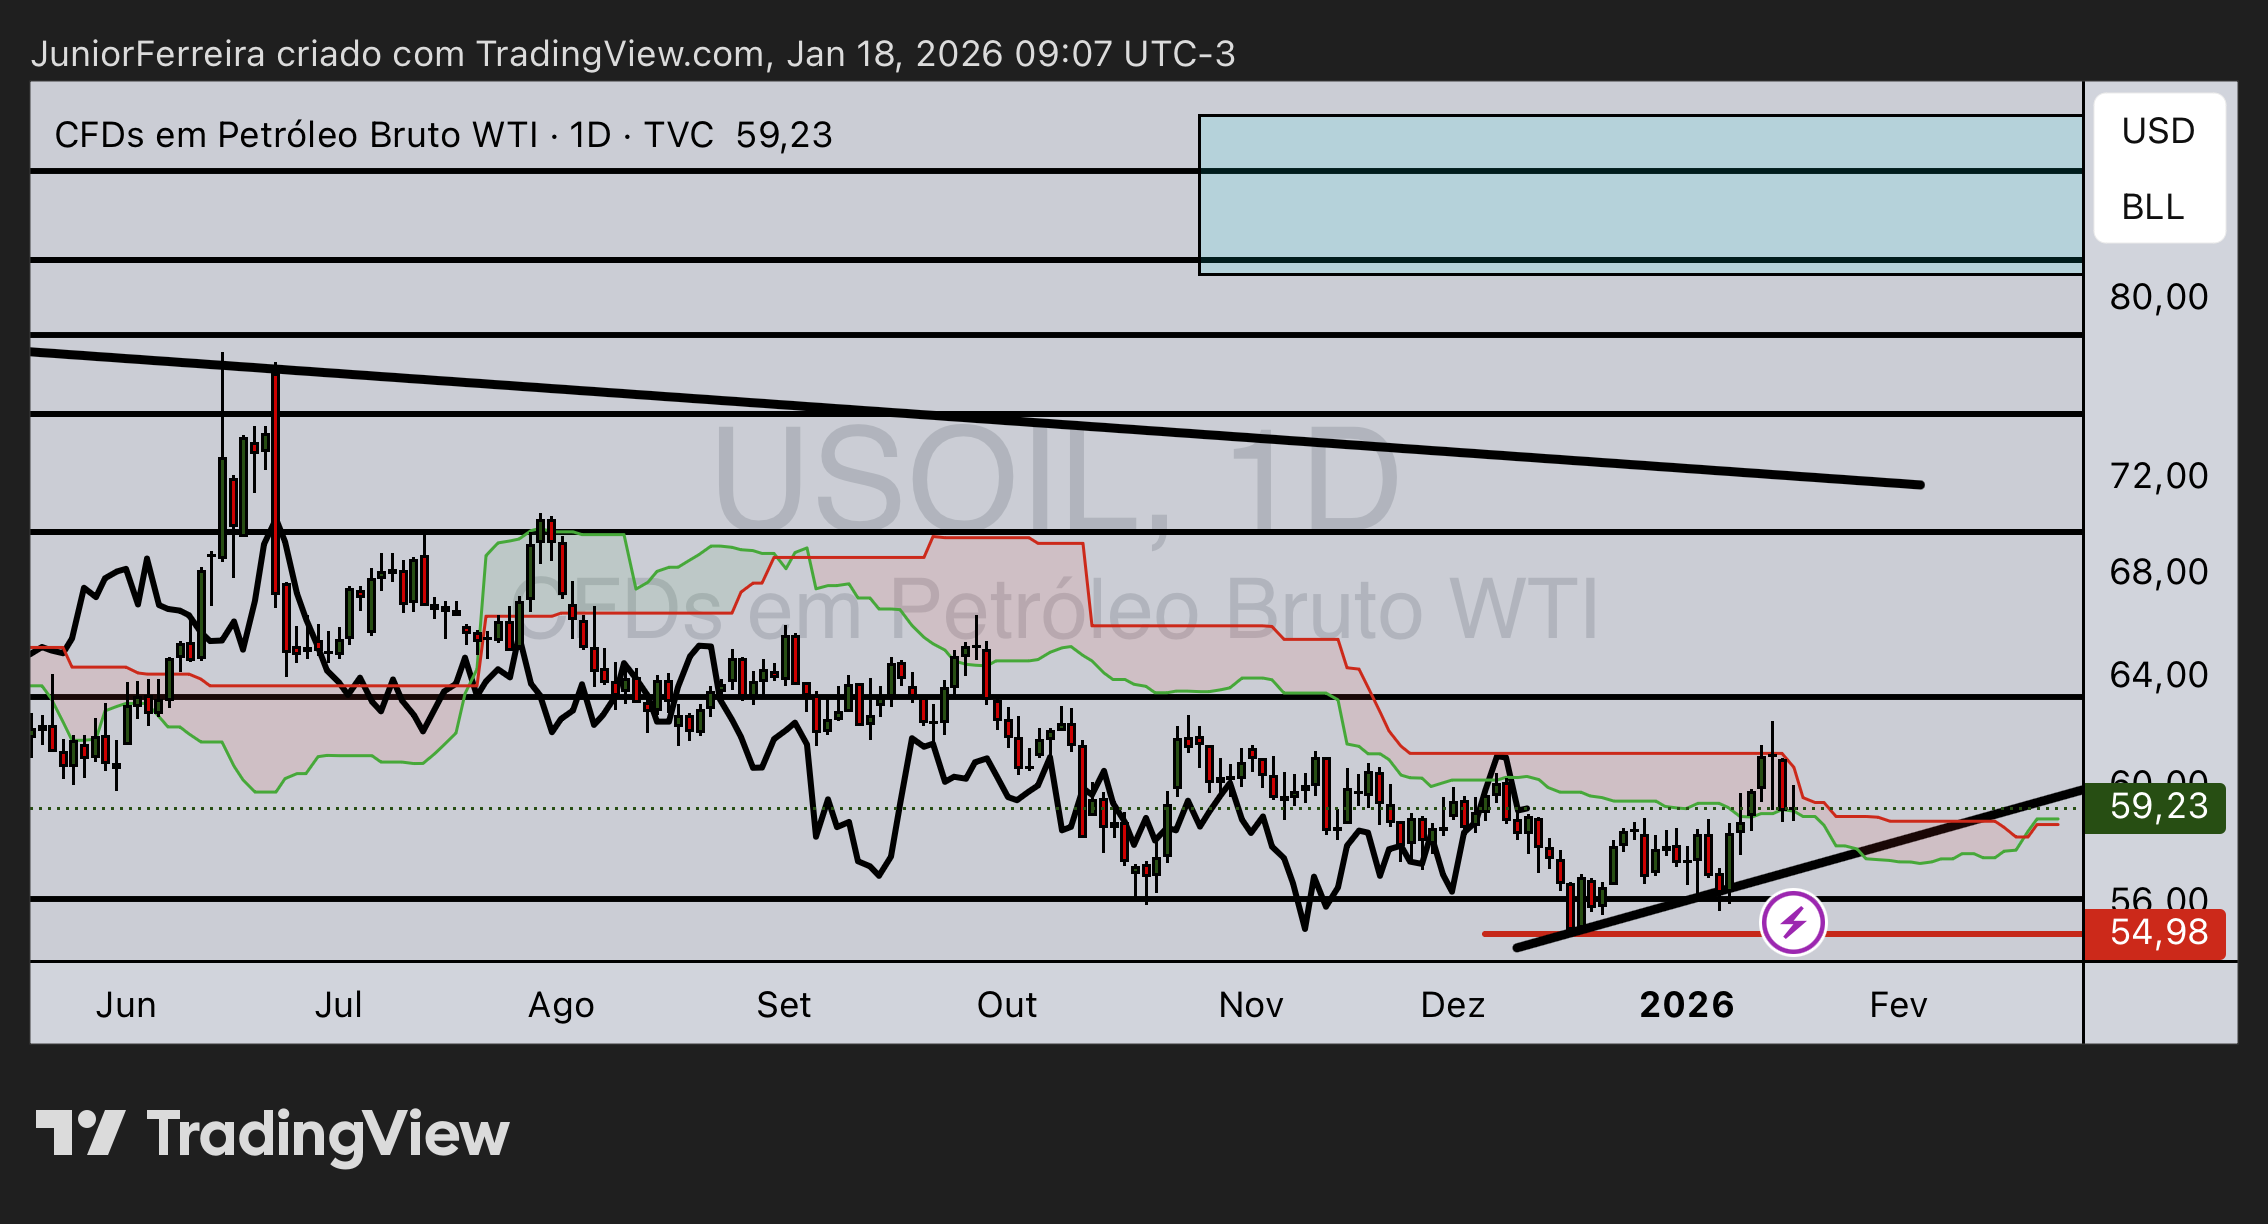Viewport: 2268px width, 1224px height.
Task: Click the 80,00 price axis label
Action: (2159, 297)
